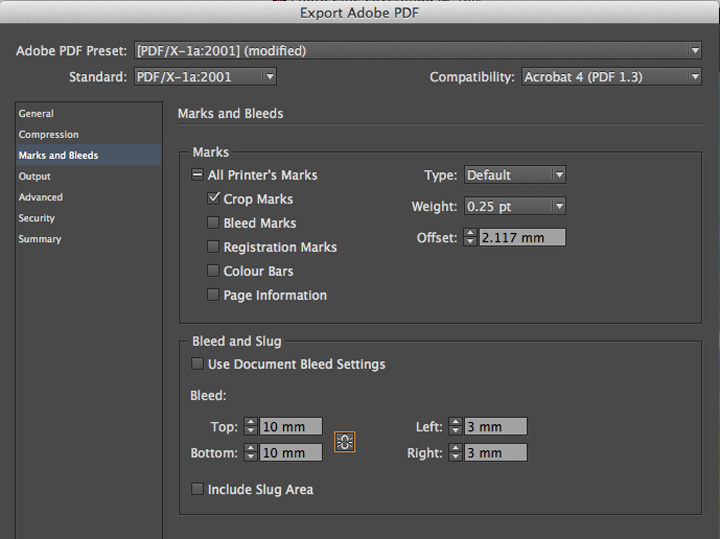Click the bleed link chain icon

tap(344, 442)
